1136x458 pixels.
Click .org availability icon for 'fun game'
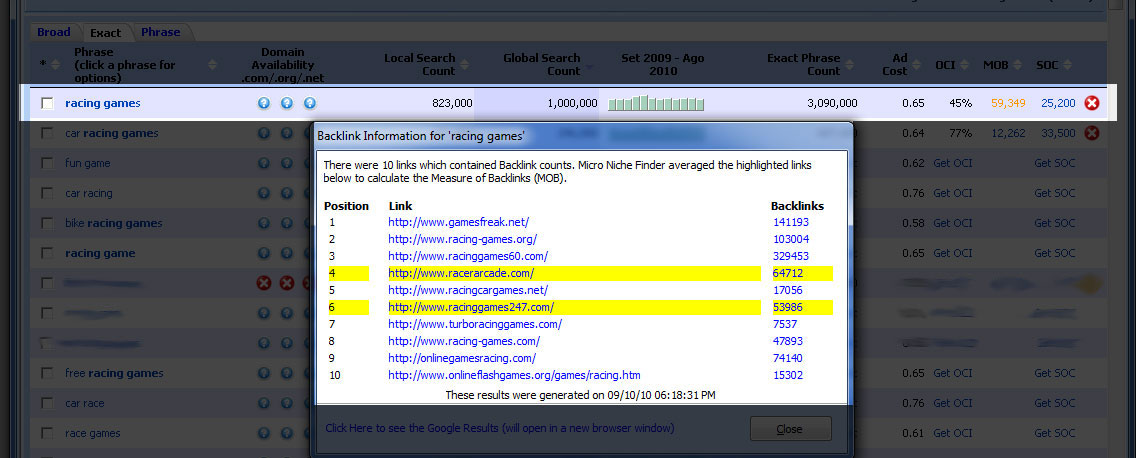pyautogui.click(x=287, y=163)
